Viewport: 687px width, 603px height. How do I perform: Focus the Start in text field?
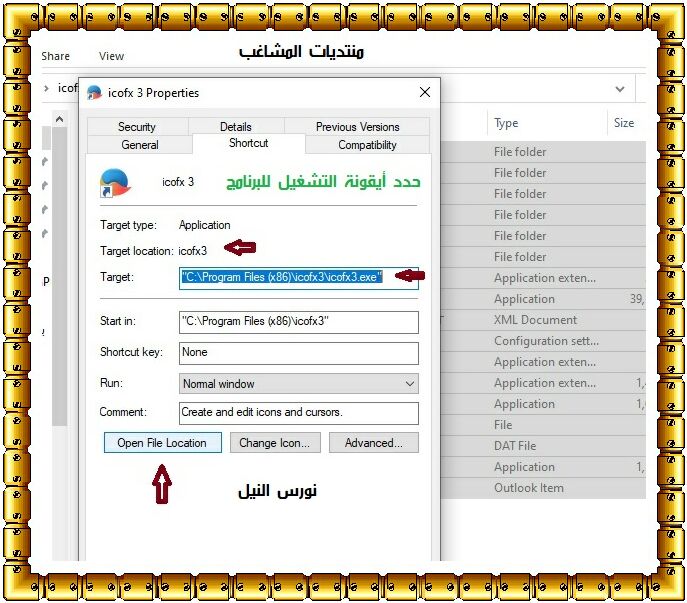[298, 322]
